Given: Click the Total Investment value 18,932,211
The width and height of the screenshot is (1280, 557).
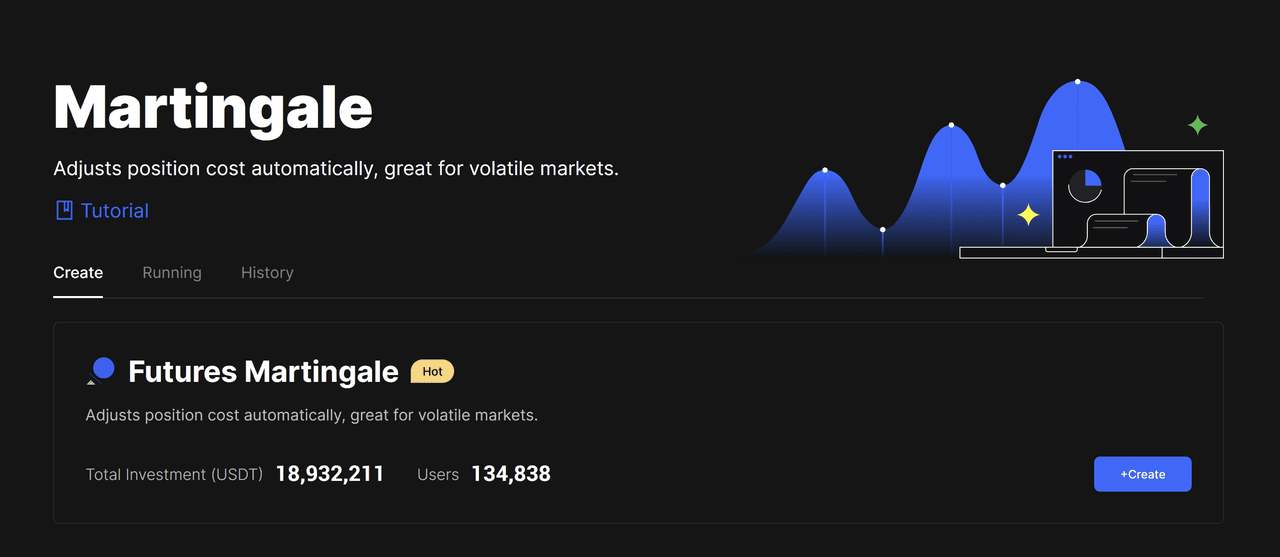Looking at the screenshot, I should pos(330,474).
